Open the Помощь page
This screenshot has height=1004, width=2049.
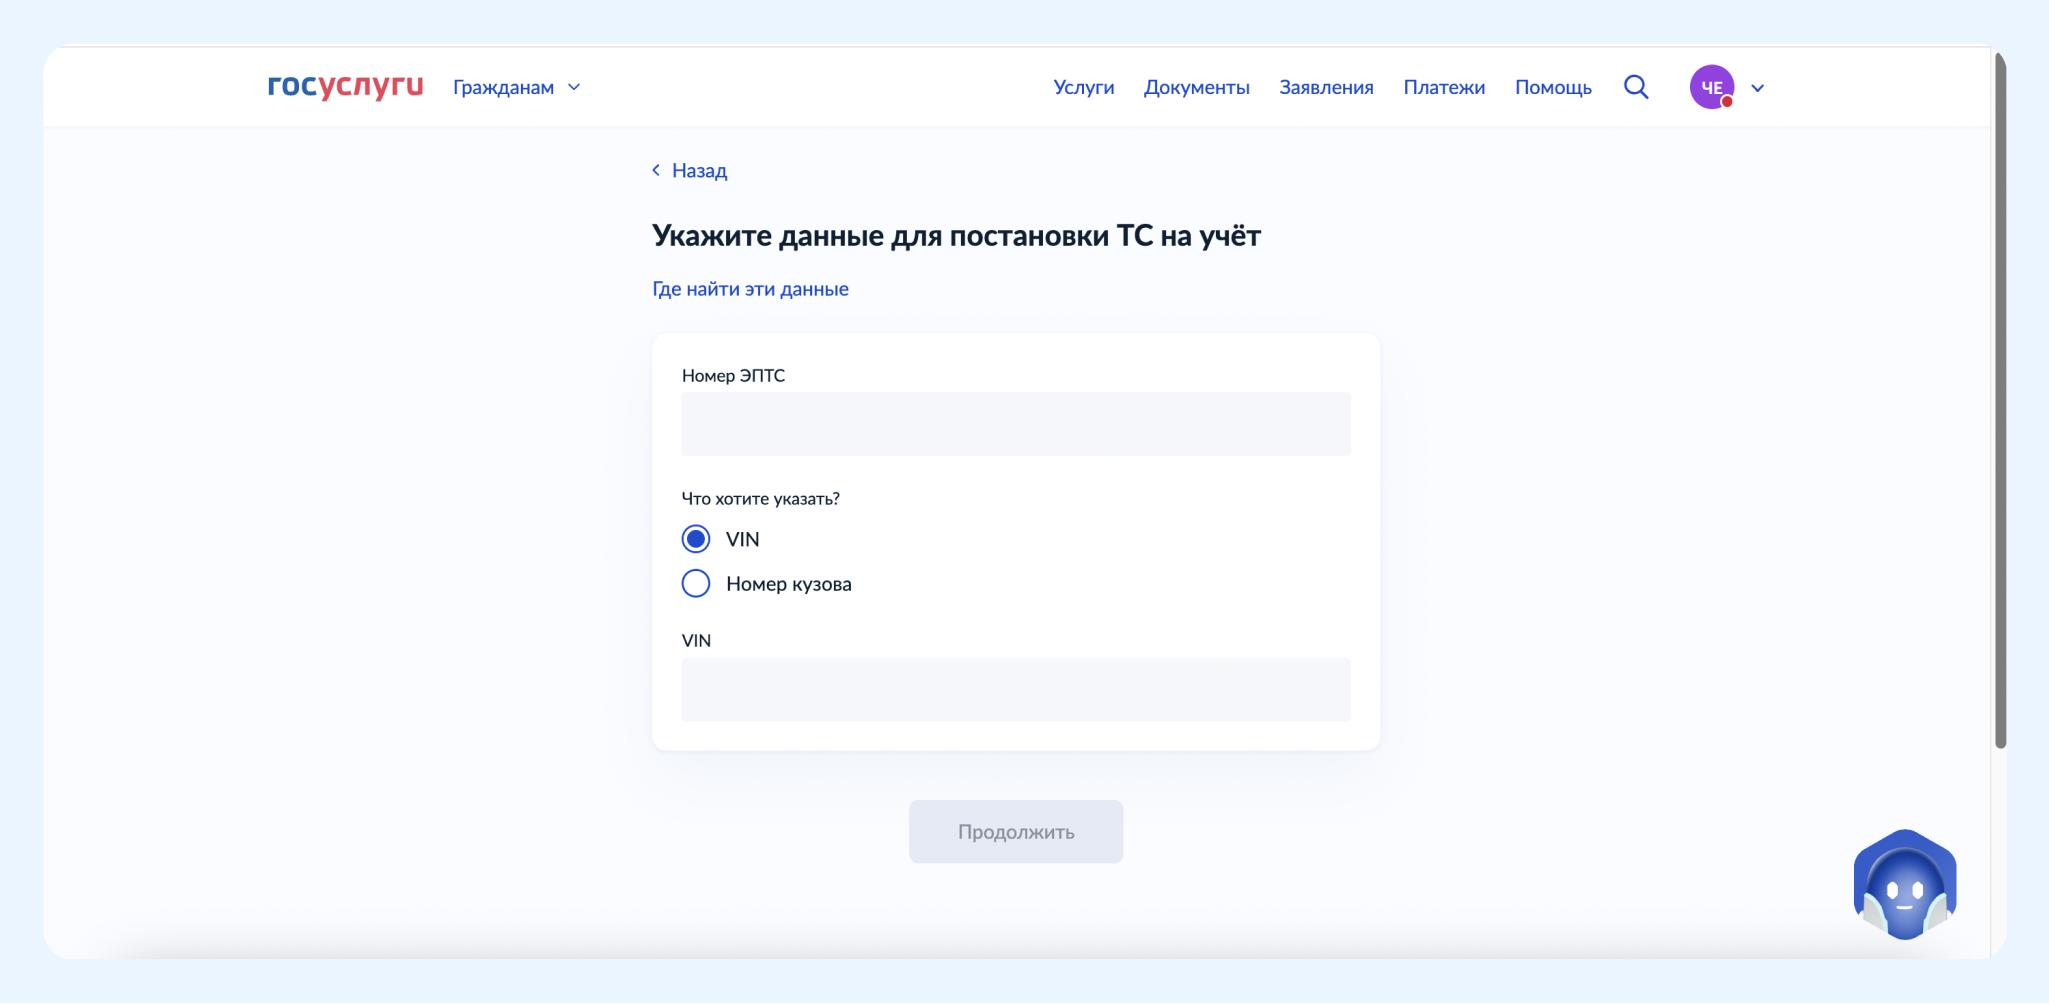1552,87
